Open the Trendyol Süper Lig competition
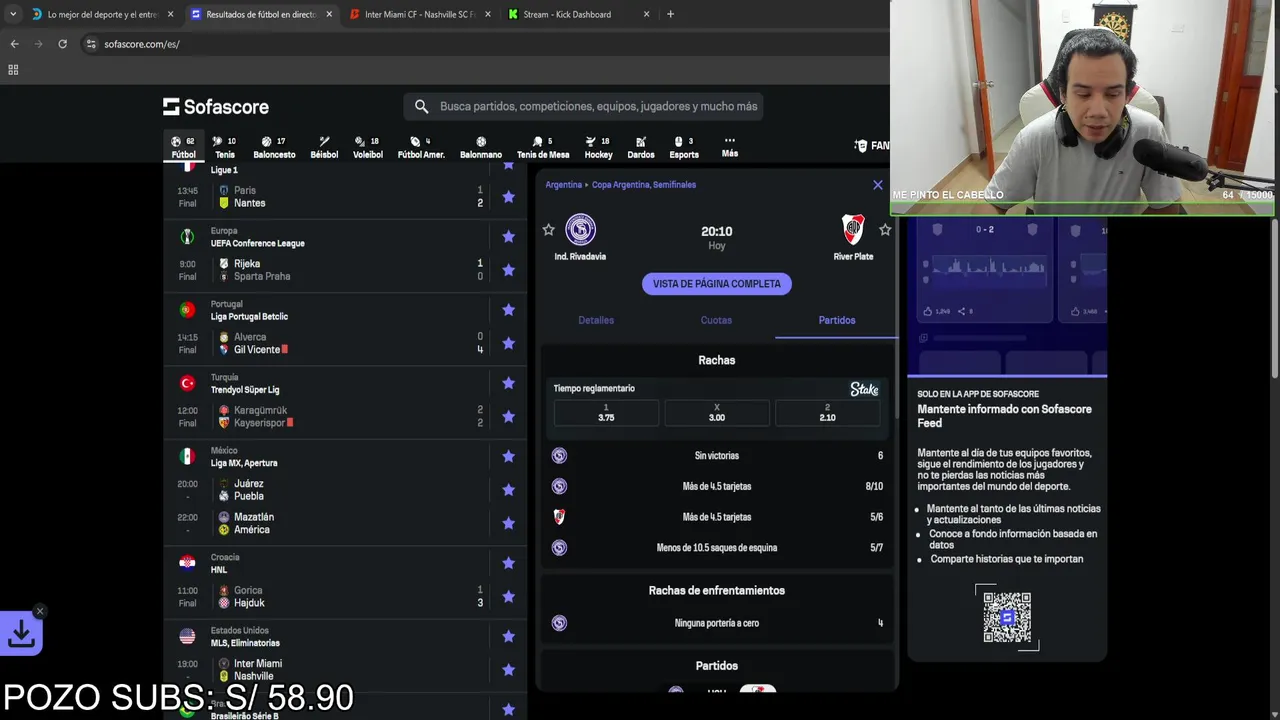Screen dimensions: 1280x720 coord(245,390)
